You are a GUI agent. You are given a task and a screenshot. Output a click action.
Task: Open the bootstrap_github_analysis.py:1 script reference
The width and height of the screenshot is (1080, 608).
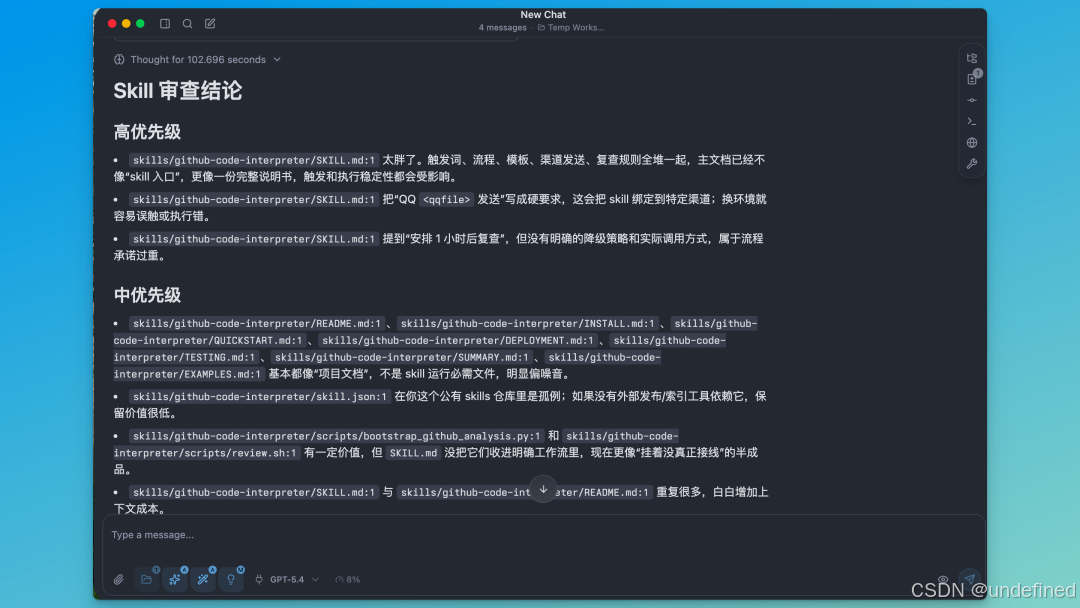pyautogui.click(x=337, y=437)
